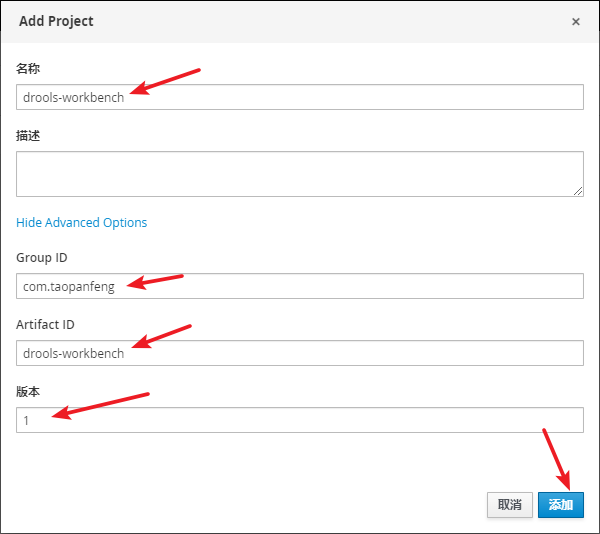Click the red arrow pointing at 添加
Image resolution: width=600 pixels, height=534 pixels.
coord(557,459)
